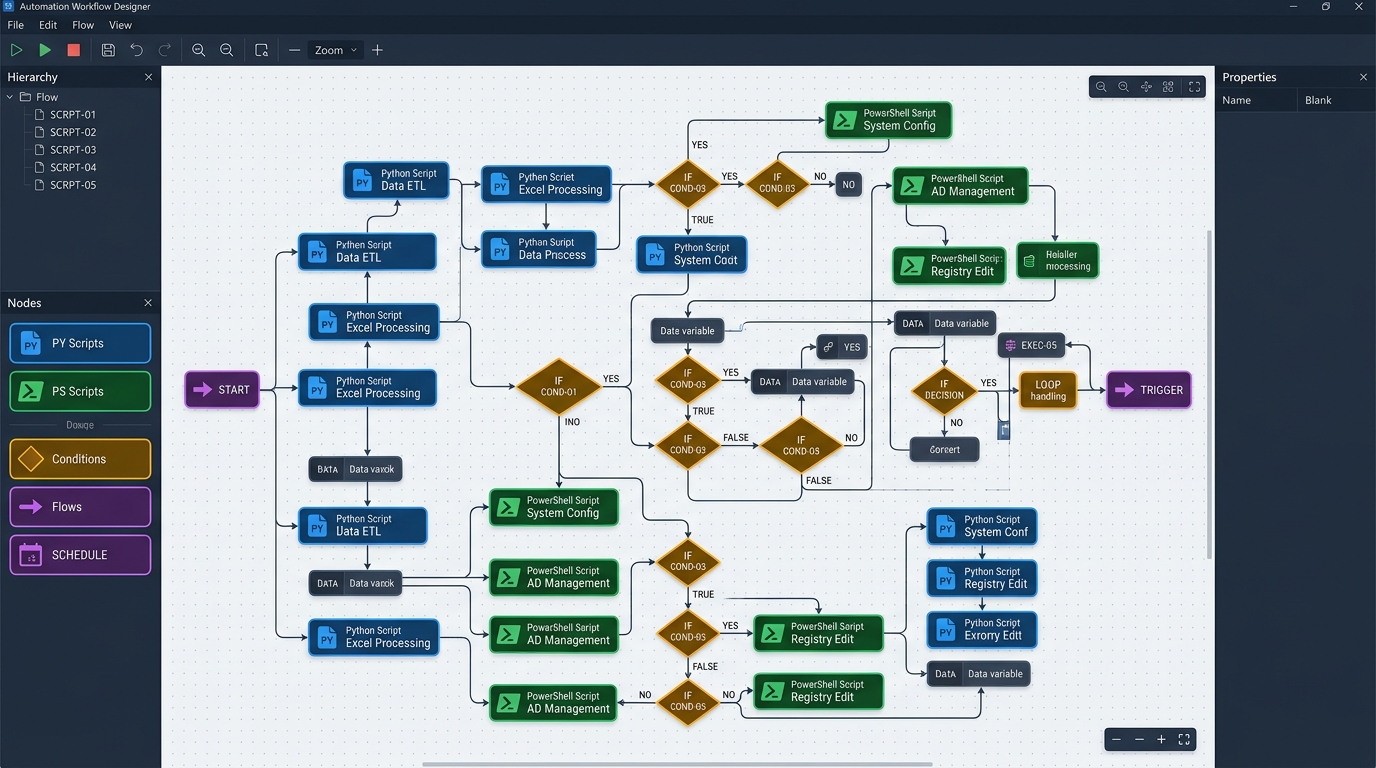Close the Hierarchy panel
Screen dimensions: 1376x768
pyautogui.click(x=149, y=77)
